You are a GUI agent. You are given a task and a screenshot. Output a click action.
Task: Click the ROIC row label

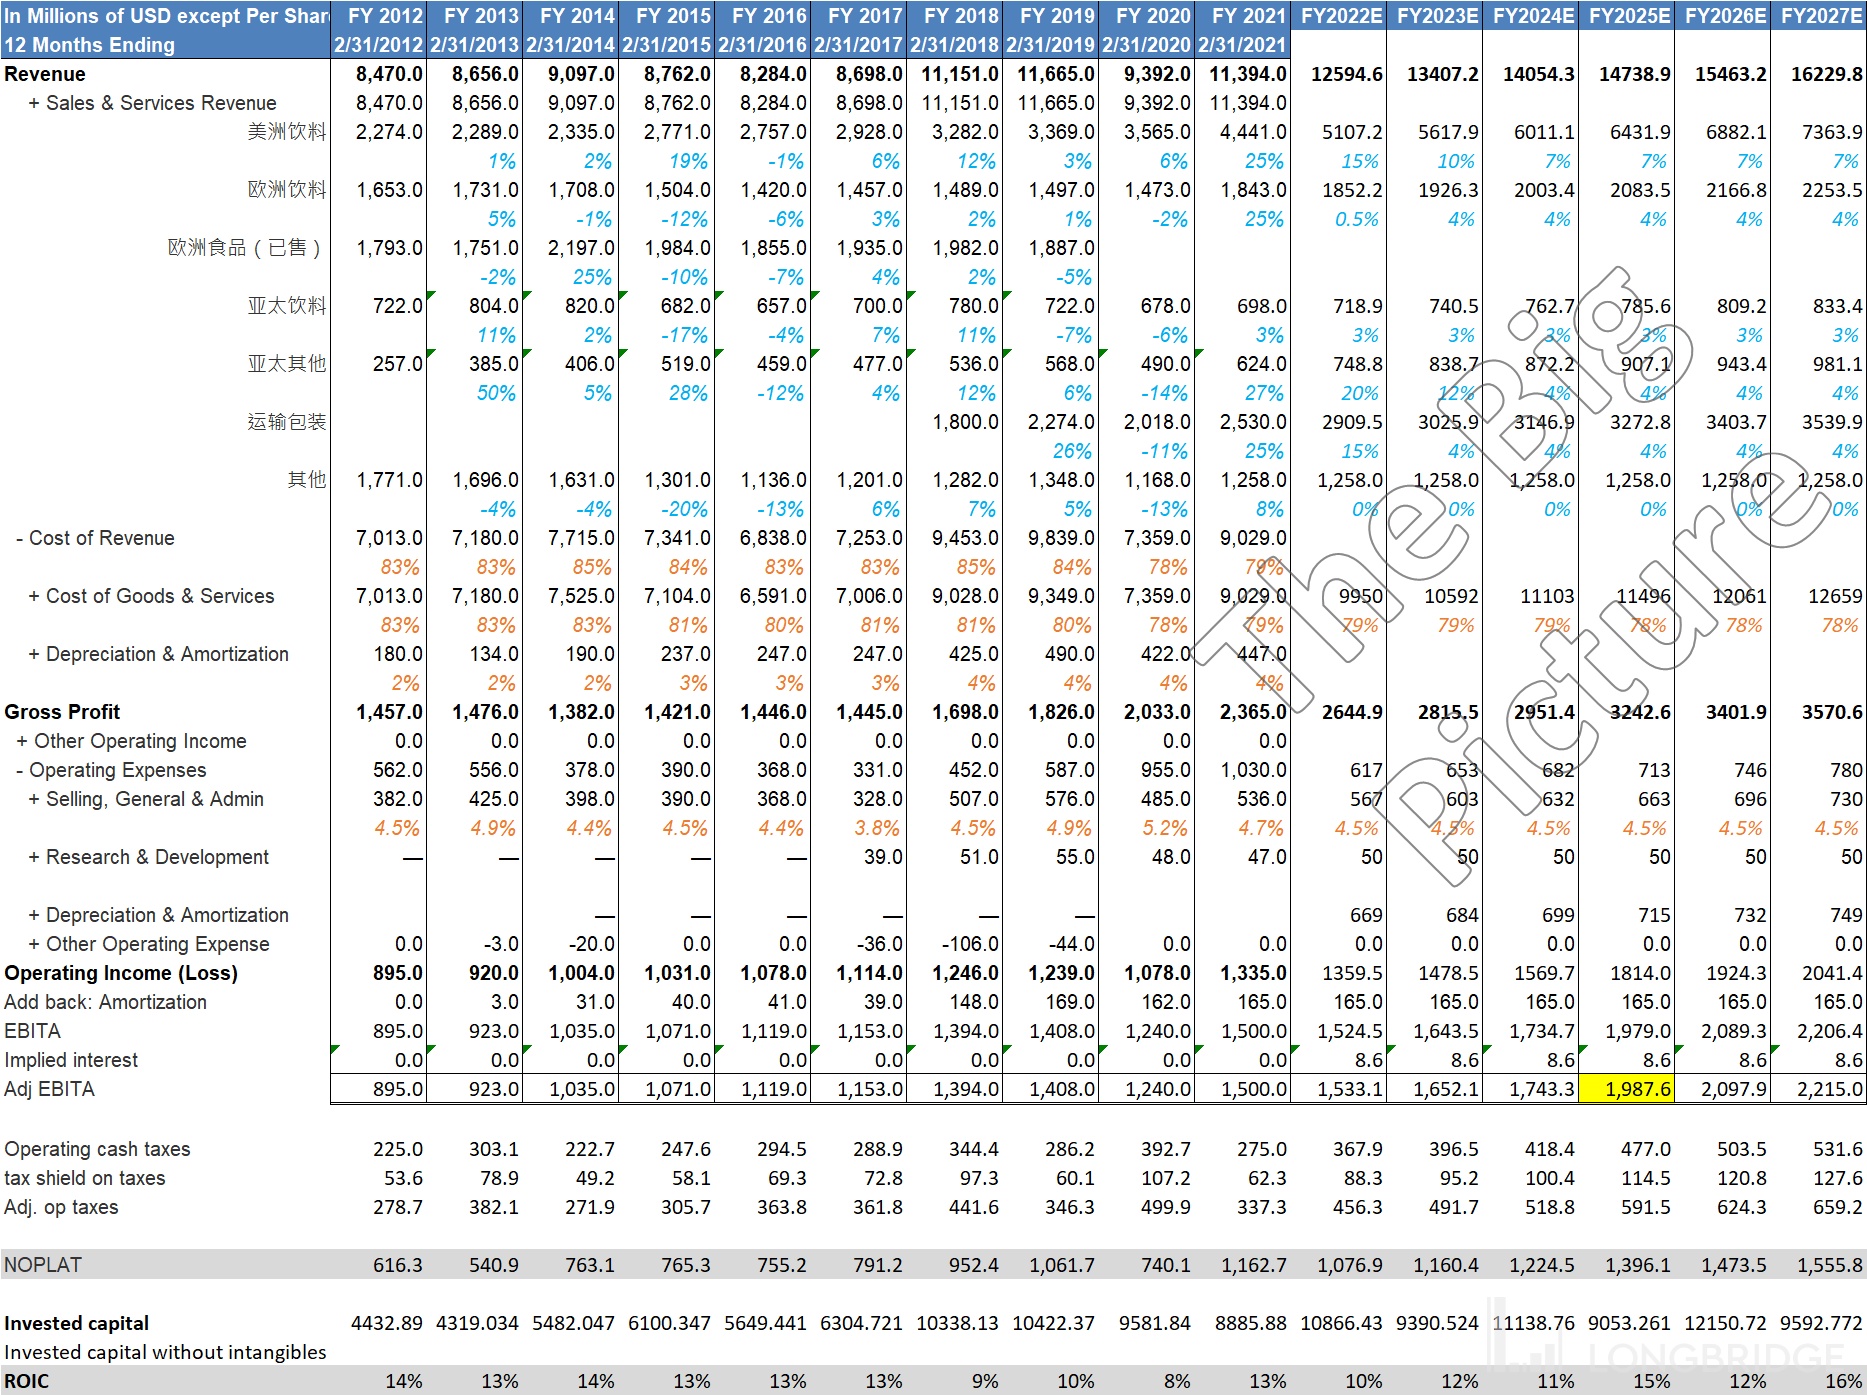(27, 1381)
